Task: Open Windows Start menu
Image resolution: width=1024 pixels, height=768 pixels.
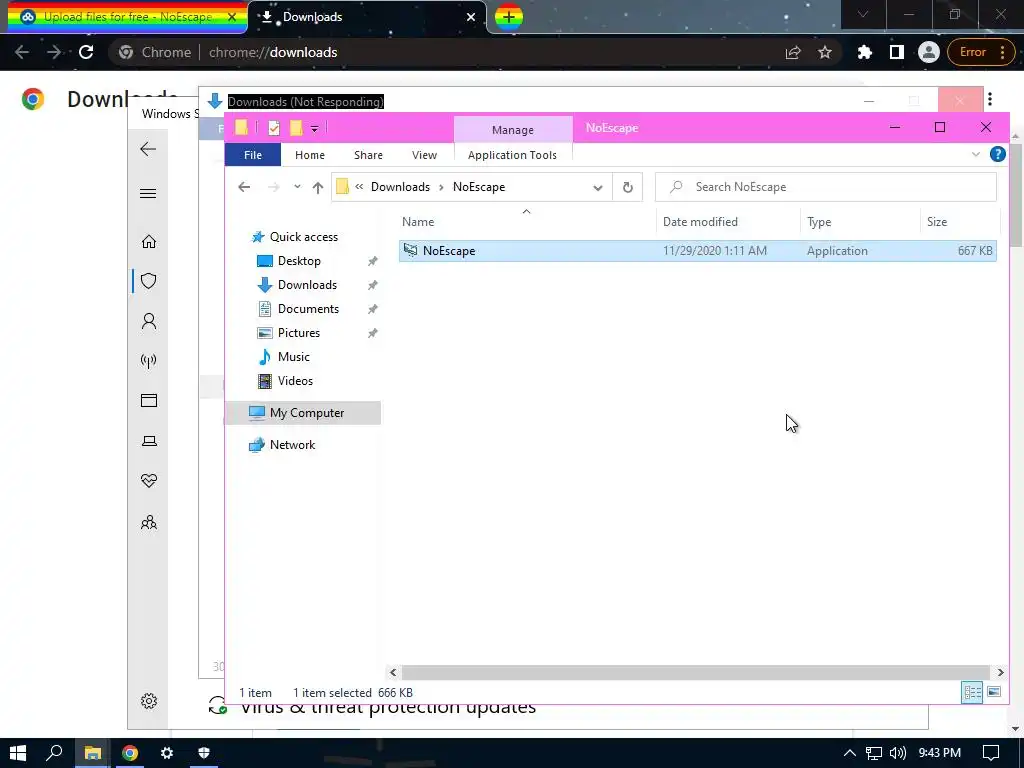Action: [18, 753]
